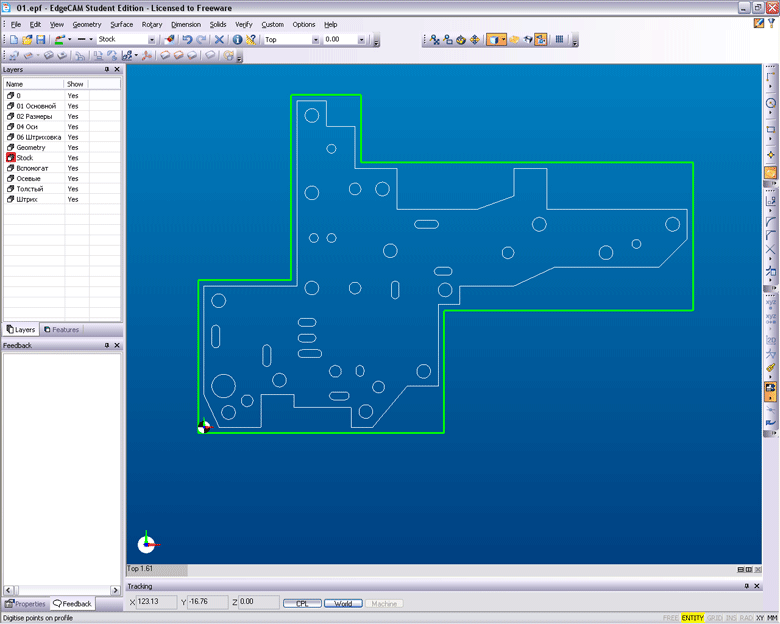Click the line tool at top of right toolbar
Screen dimensions: 780x624
click(x=771, y=77)
